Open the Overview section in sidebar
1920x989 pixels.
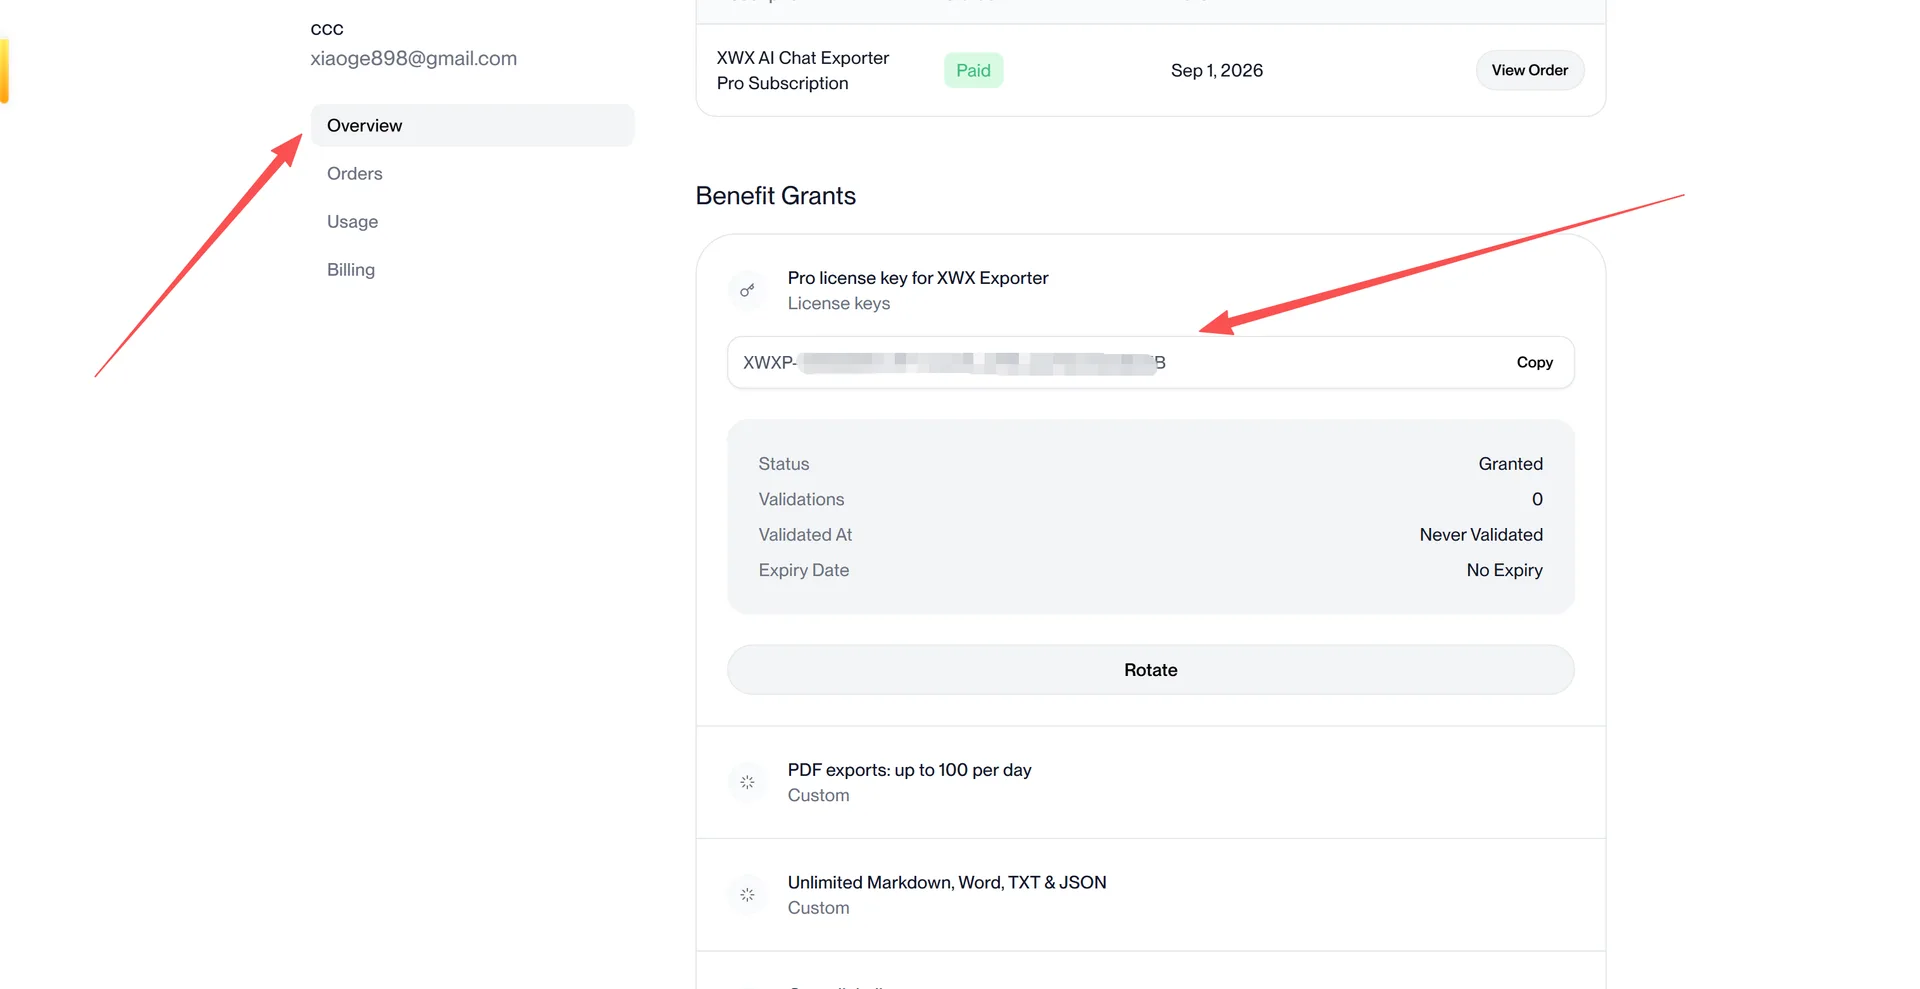tap(472, 125)
